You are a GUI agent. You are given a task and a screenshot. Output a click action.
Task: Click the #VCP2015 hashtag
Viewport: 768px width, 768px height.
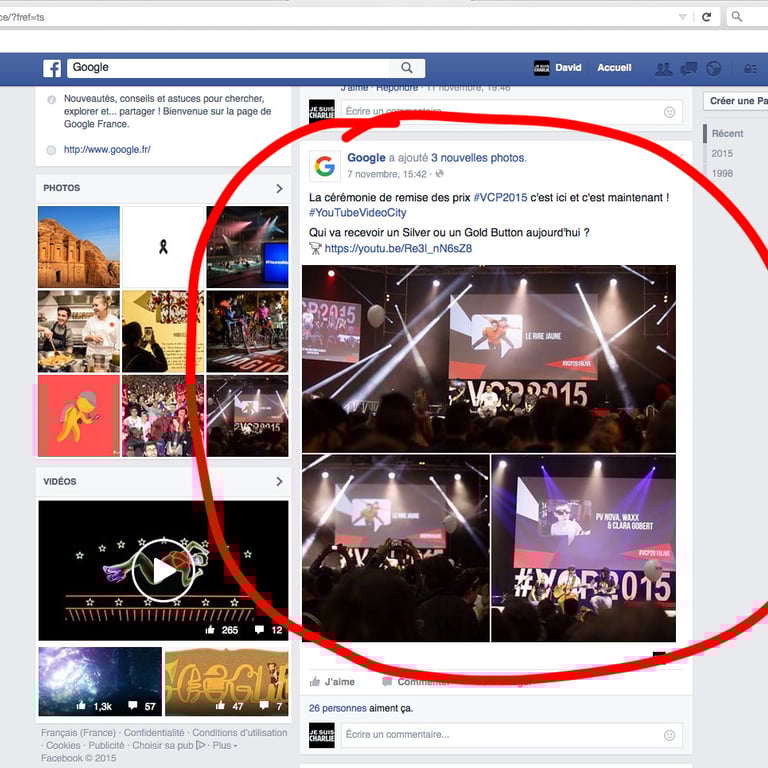coord(500,197)
